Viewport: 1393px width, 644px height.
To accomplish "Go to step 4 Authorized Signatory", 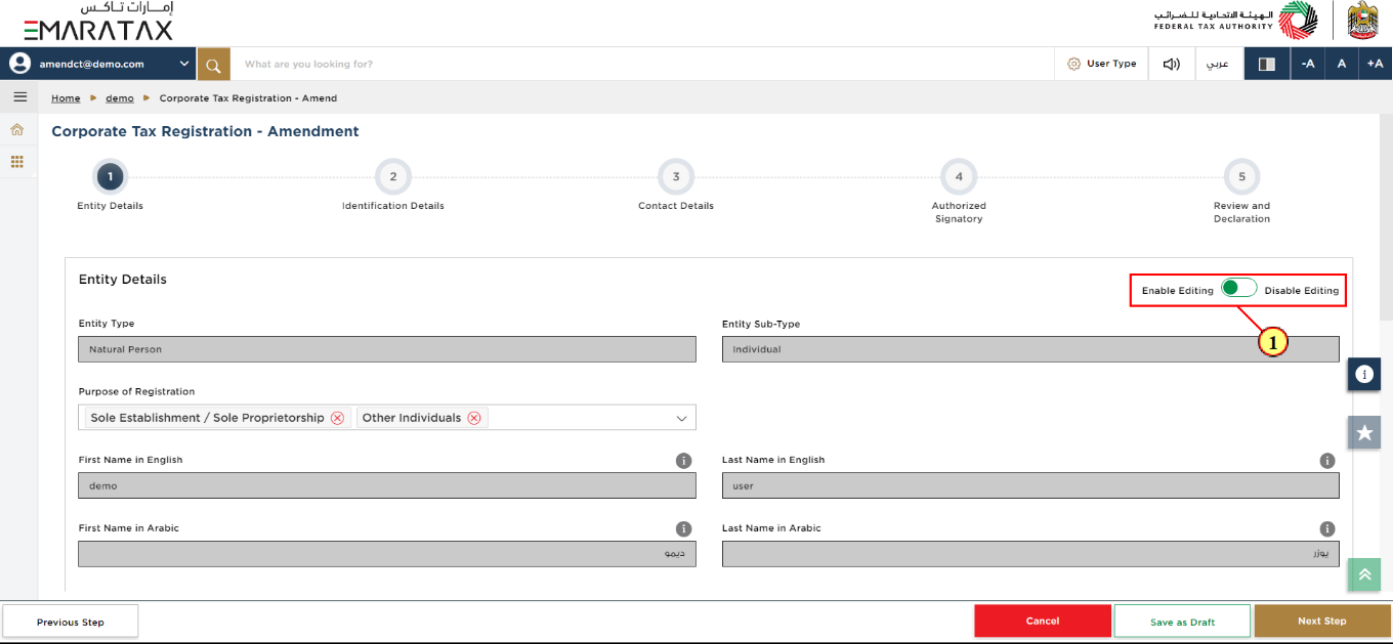I will 959,178.
